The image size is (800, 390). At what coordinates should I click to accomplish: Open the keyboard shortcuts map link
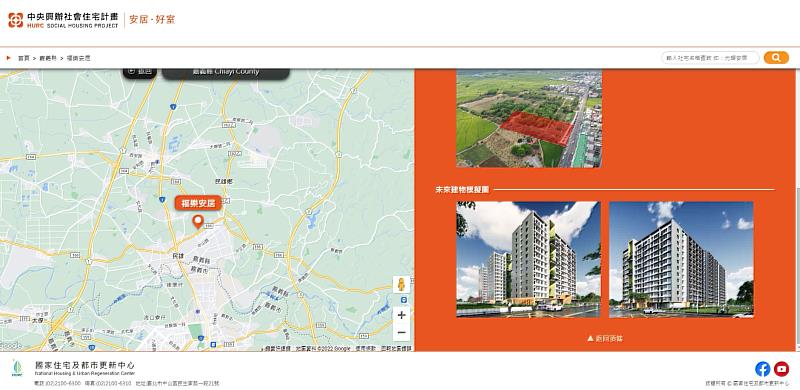(x=278, y=349)
